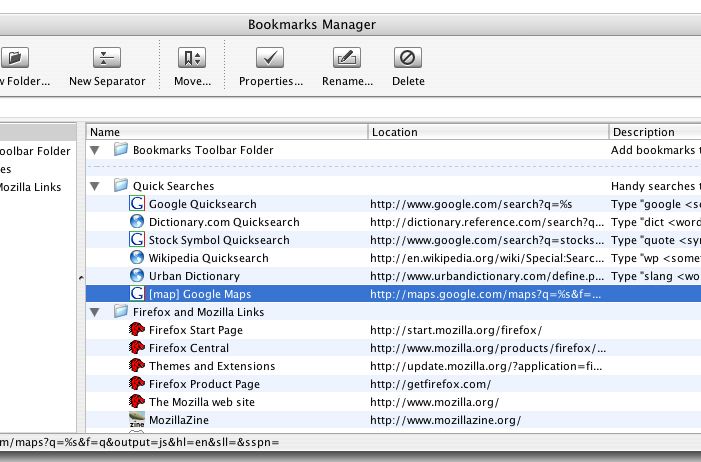Click the Delete toolbar icon
This screenshot has width=701, height=462.
pyautogui.click(x=408, y=58)
